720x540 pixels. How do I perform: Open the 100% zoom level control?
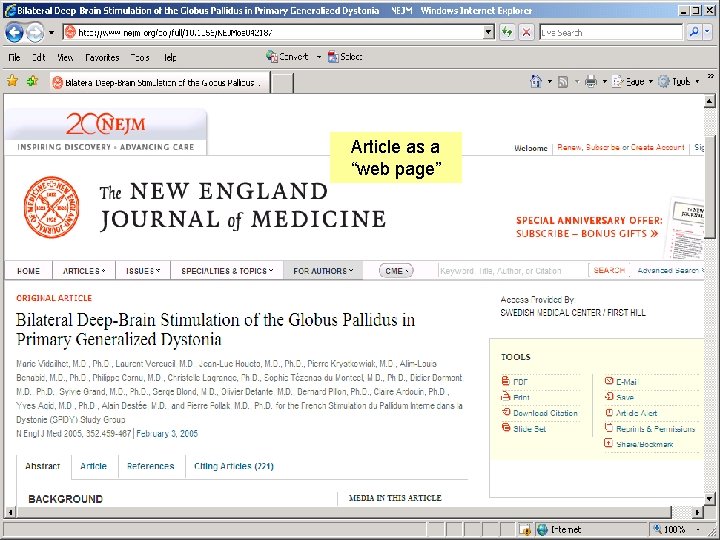pyautogui.click(x=678, y=529)
